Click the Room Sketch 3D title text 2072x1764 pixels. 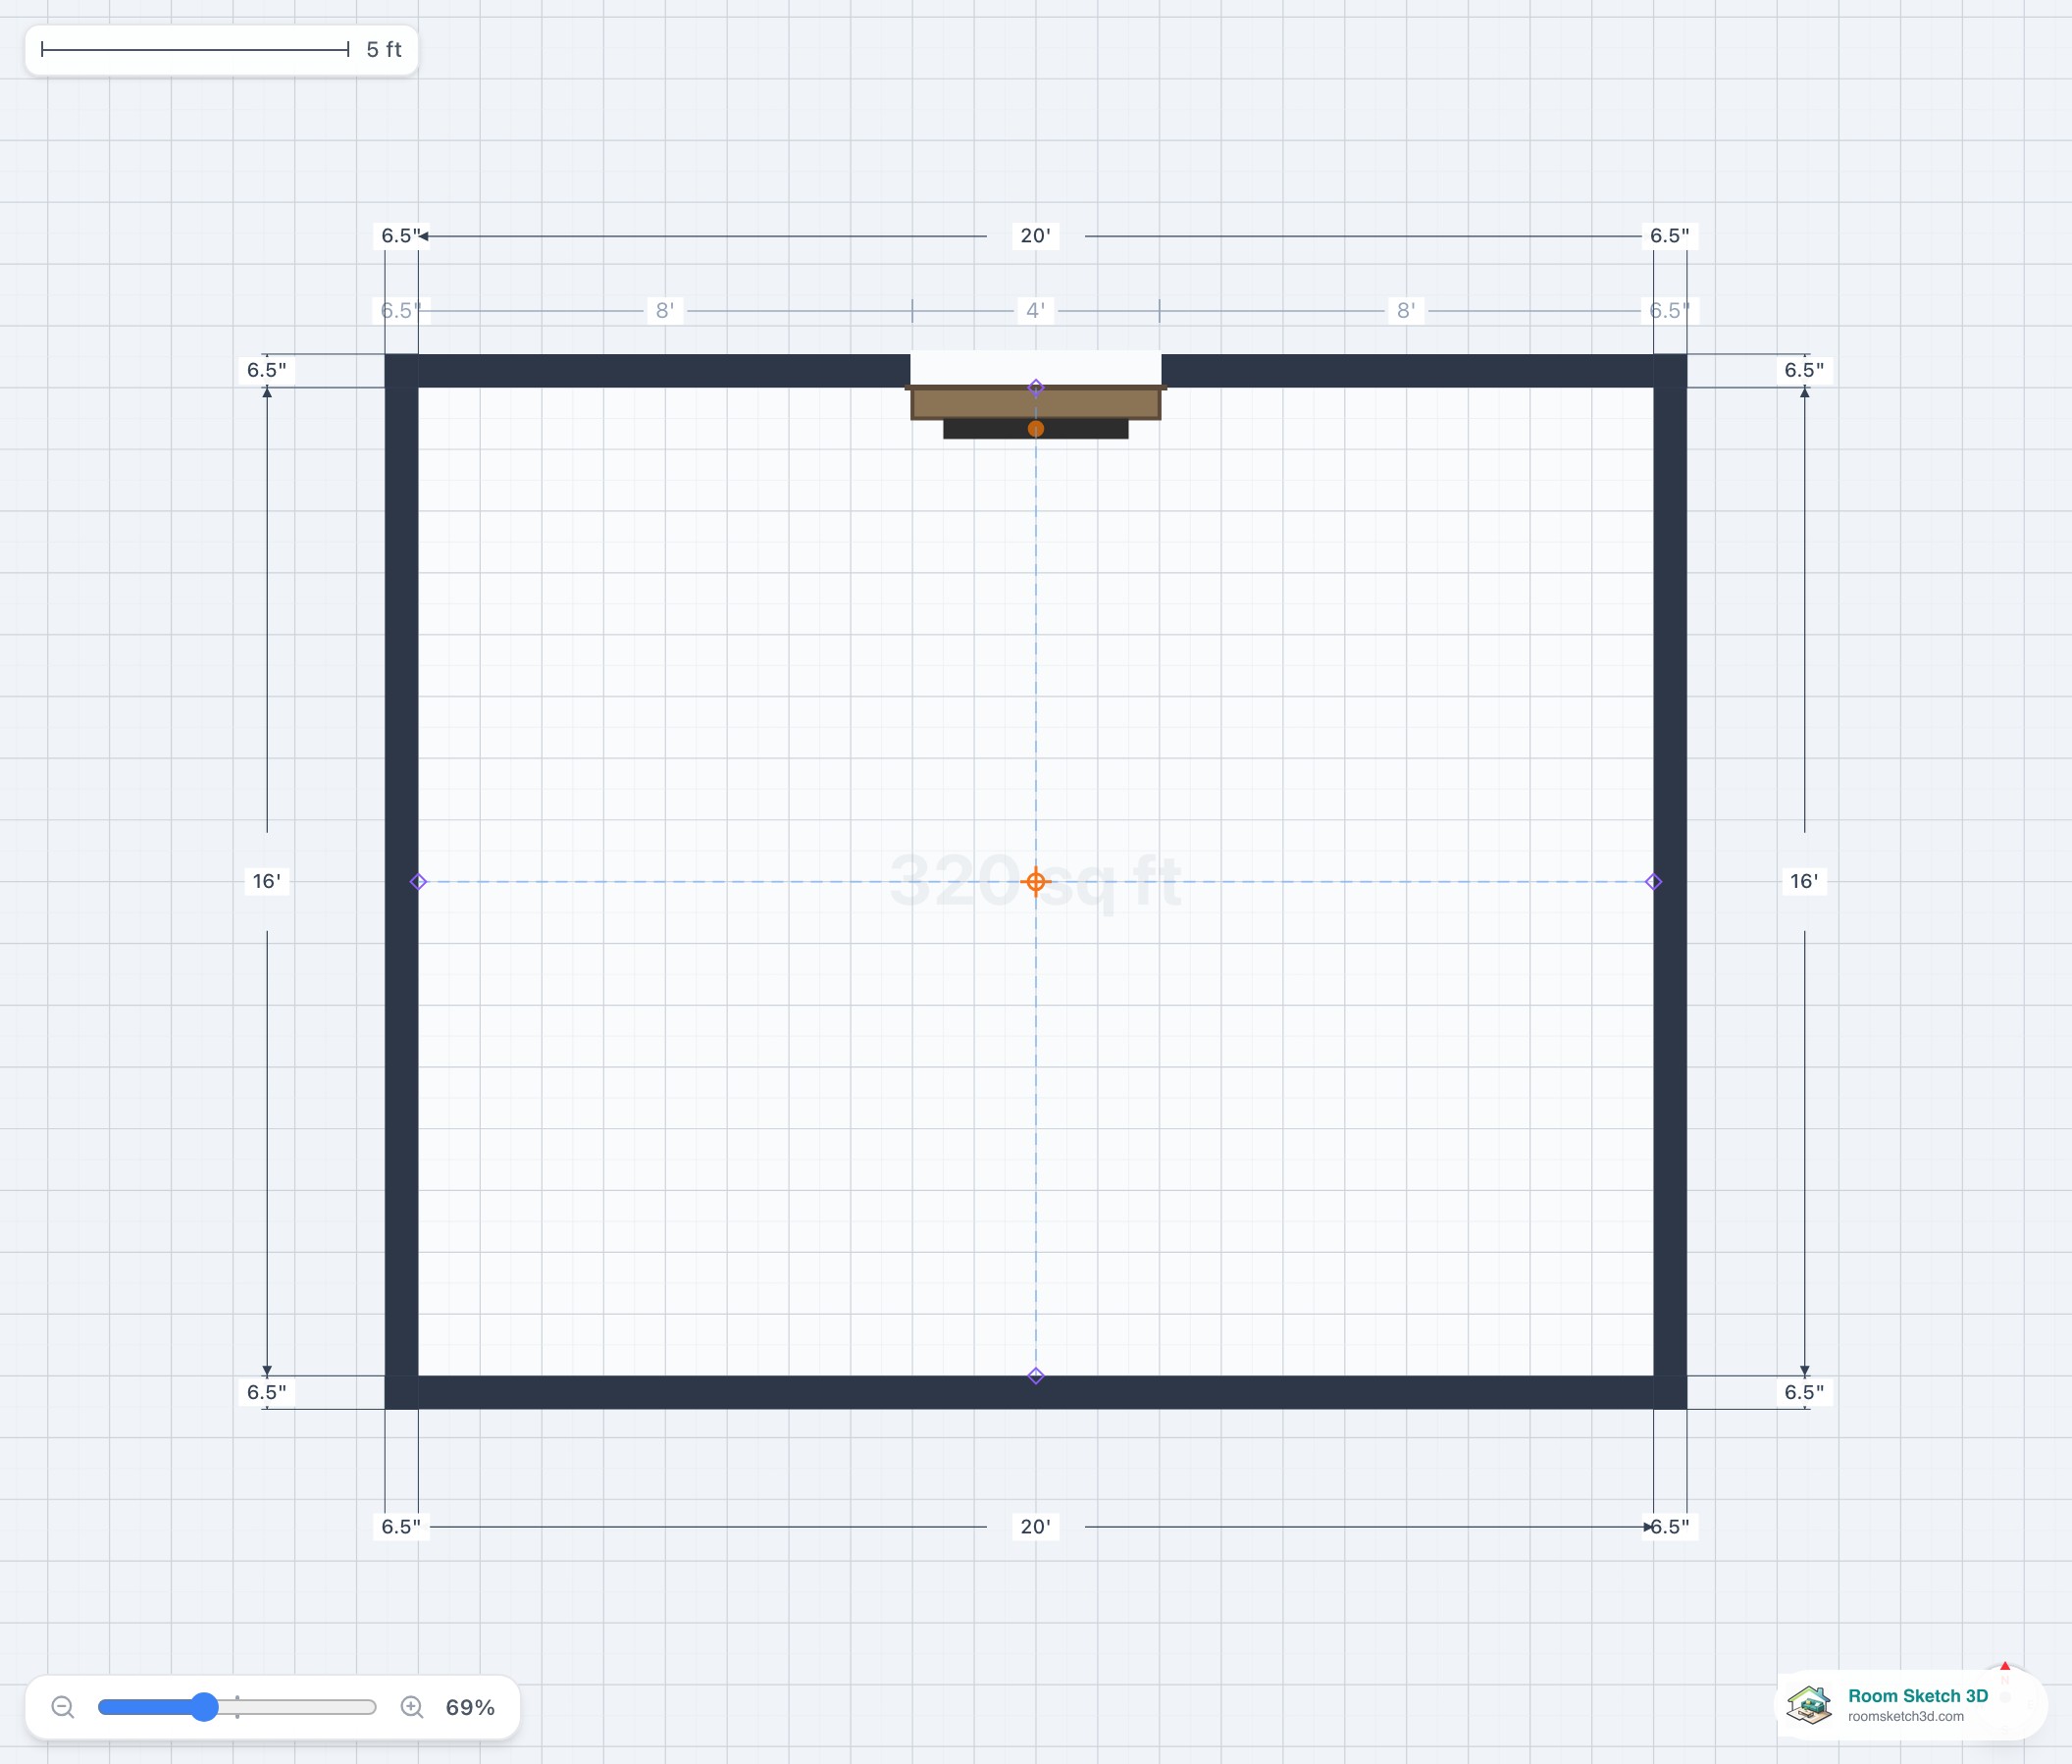coord(1917,1695)
